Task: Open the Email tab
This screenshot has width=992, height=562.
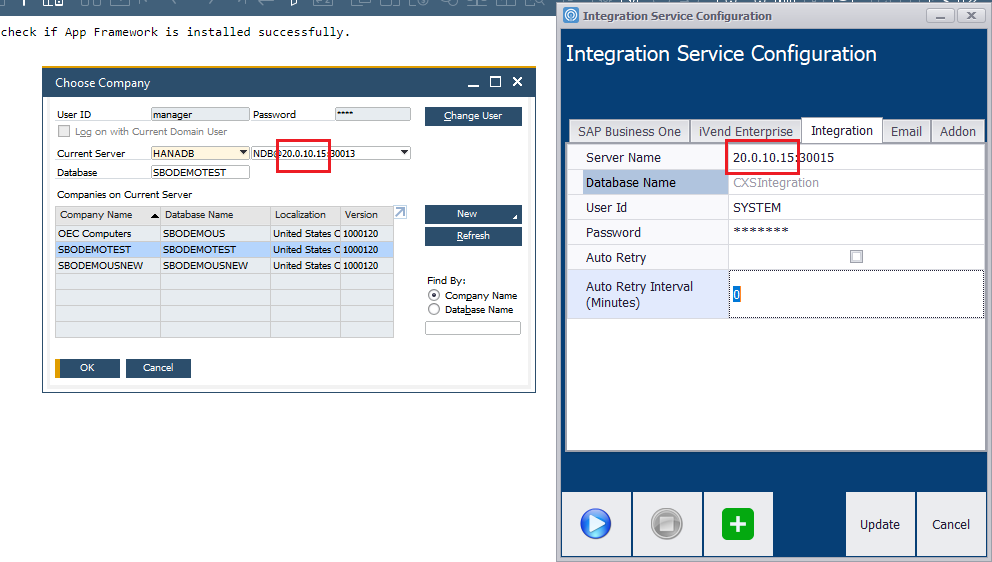Action: coord(906,132)
